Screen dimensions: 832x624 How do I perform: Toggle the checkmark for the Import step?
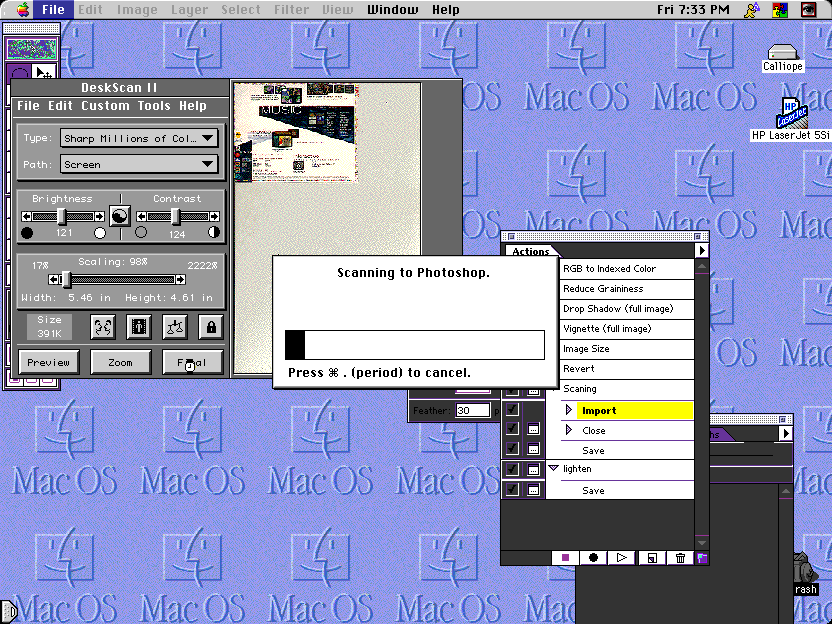(x=513, y=410)
